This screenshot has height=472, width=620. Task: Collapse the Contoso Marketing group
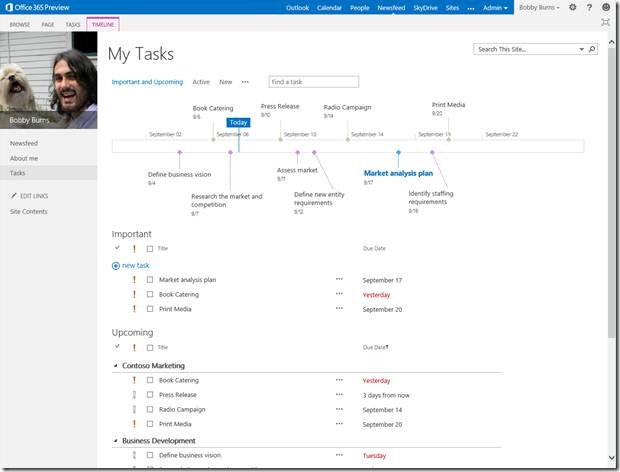point(116,366)
